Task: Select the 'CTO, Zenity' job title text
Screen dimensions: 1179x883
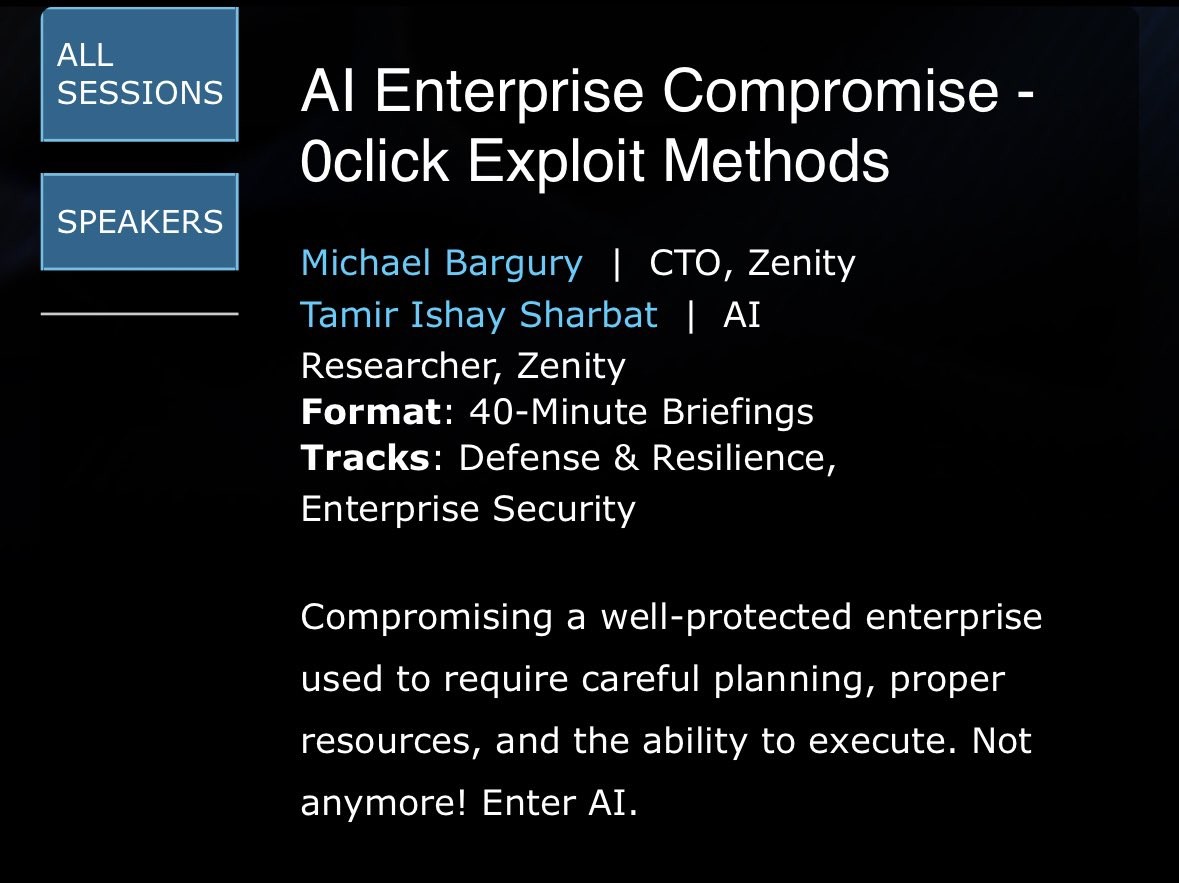Action: pos(752,264)
